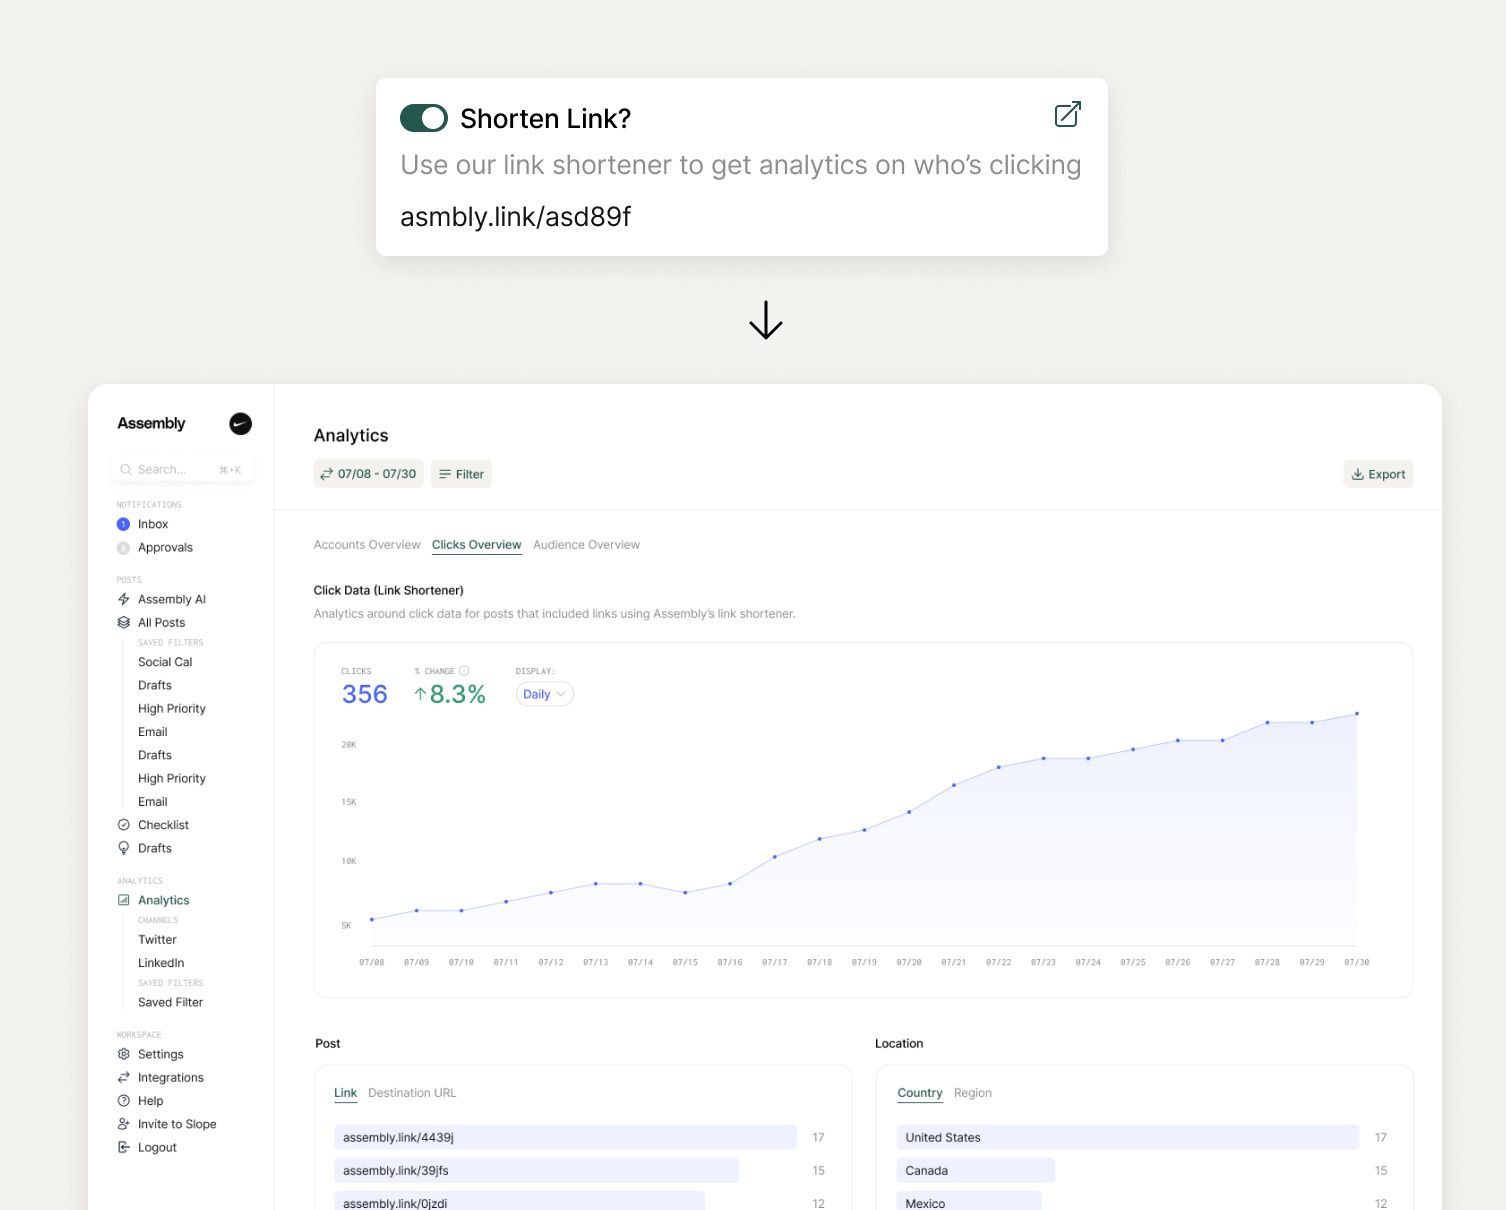
Task: Click the 356 clicks value
Action: pos(364,694)
